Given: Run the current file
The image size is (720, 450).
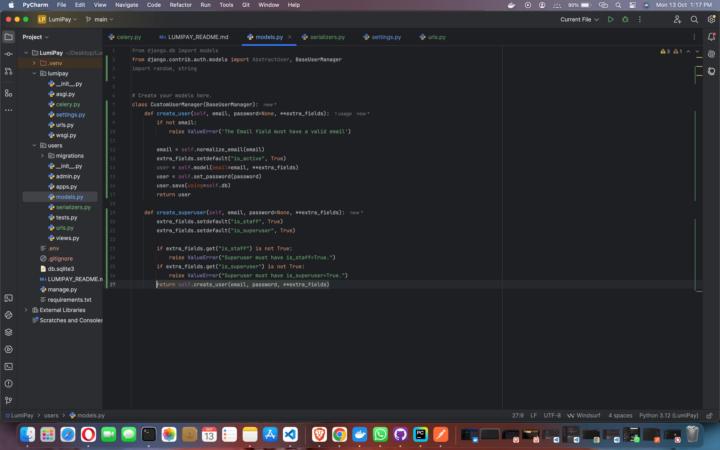Looking at the screenshot, I should 610,19.
